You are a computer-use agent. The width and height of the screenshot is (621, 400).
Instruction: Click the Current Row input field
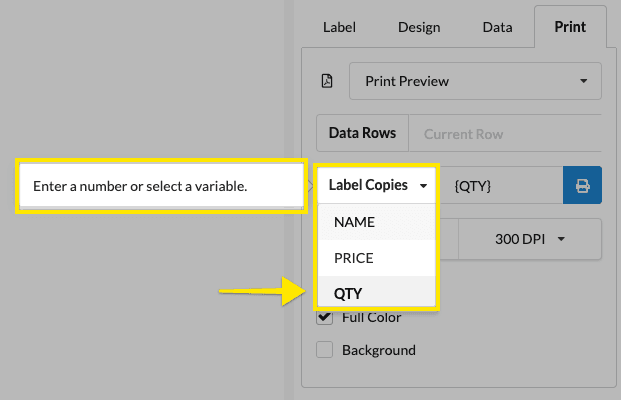coord(505,133)
